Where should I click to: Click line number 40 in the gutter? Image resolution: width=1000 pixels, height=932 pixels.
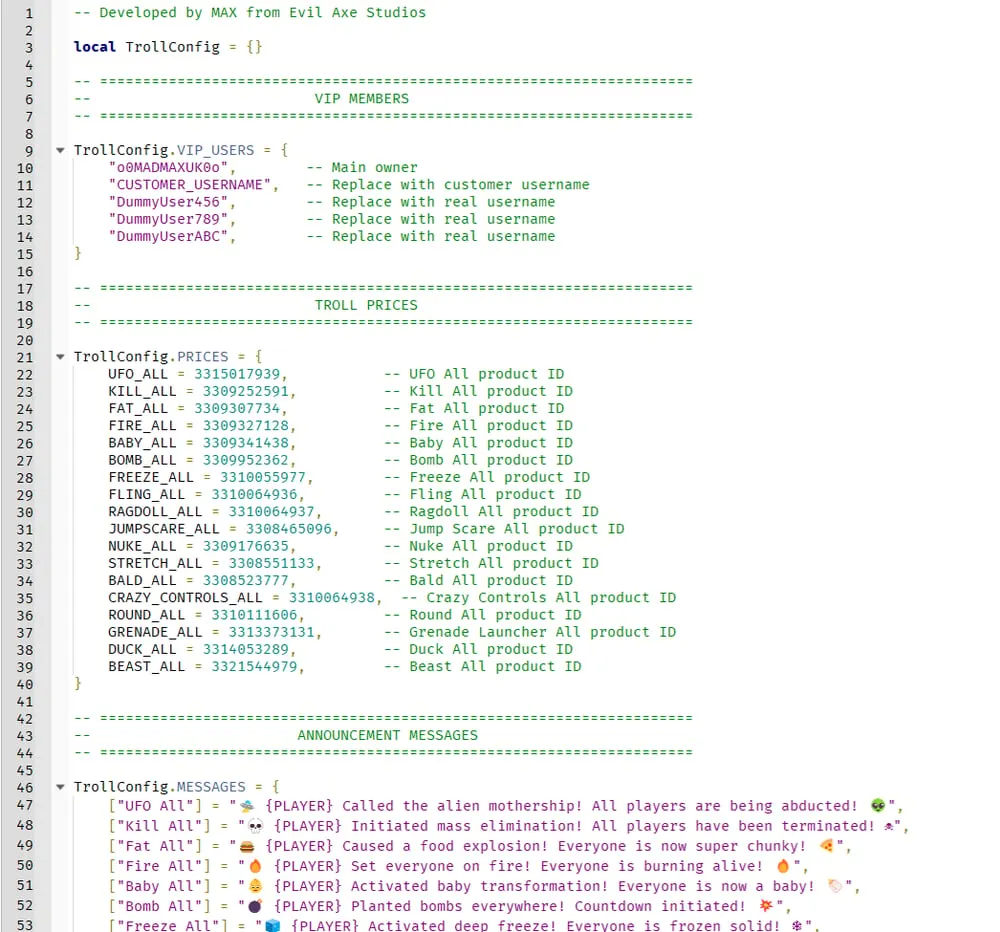coord(24,684)
